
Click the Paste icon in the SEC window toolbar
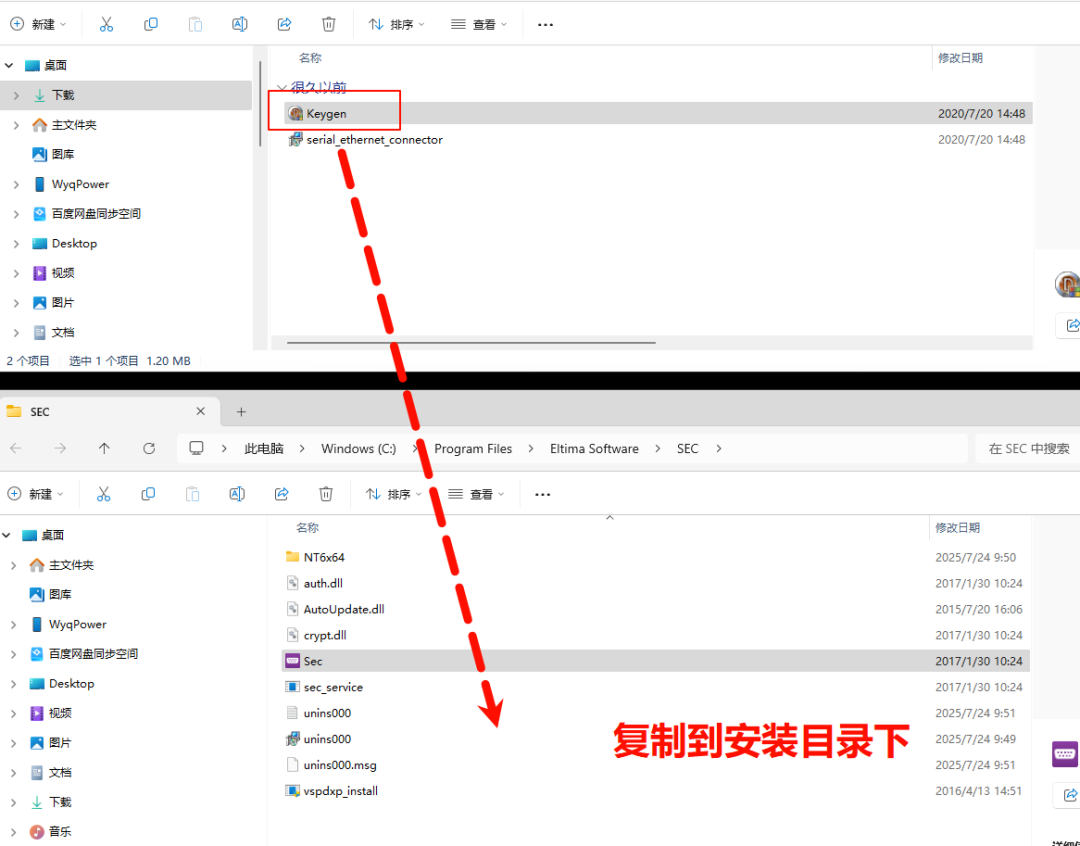tap(192, 494)
